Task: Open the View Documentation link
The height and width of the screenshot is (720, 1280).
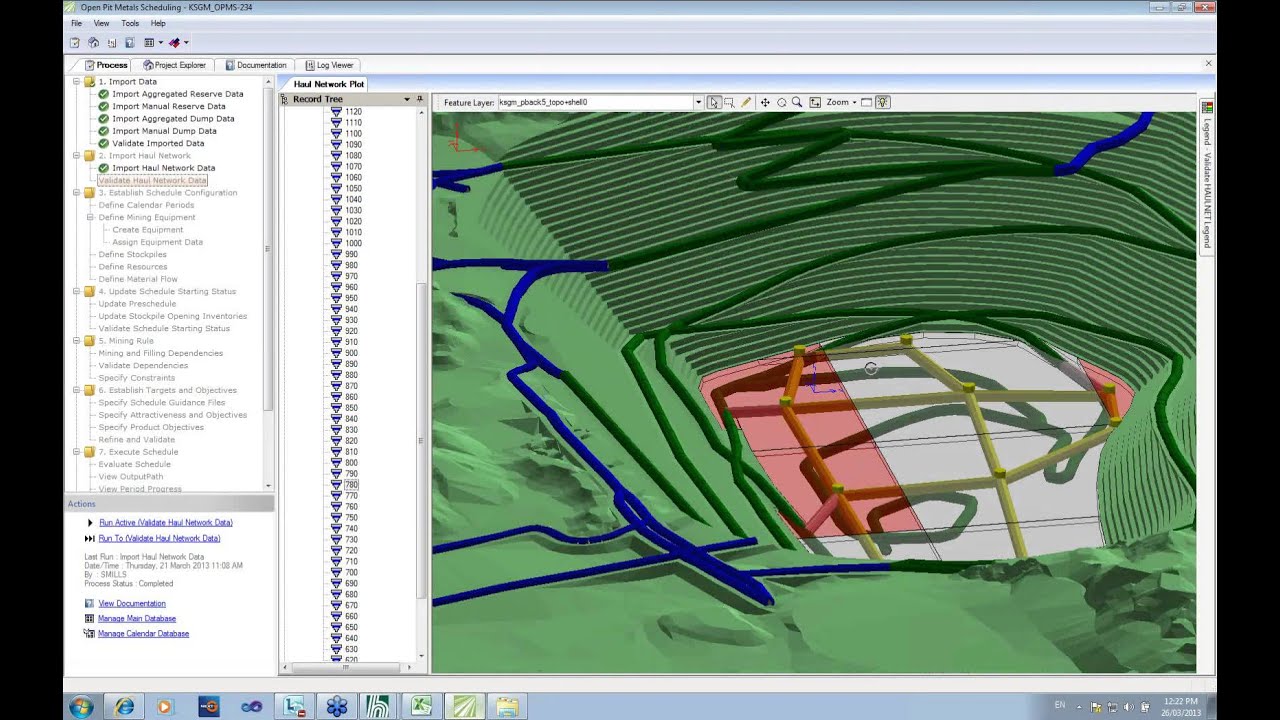Action: click(x=132, y=603)
